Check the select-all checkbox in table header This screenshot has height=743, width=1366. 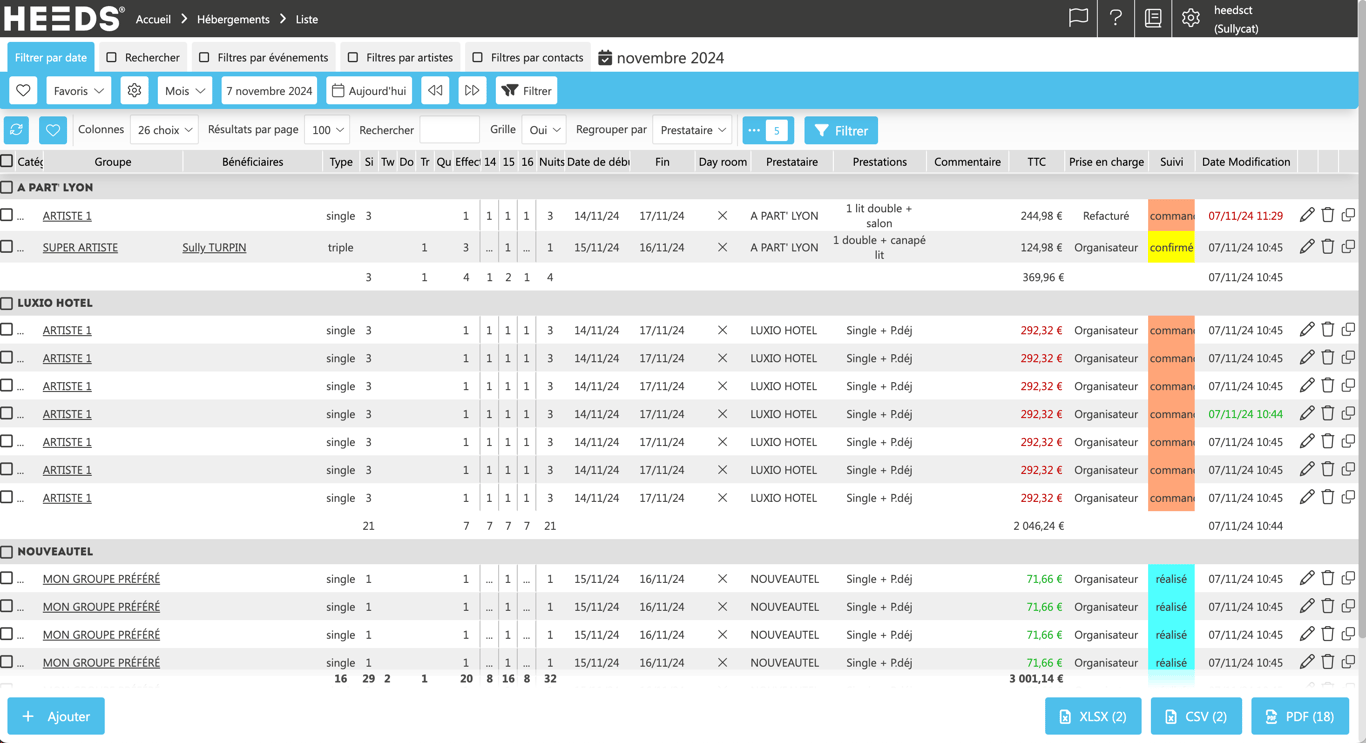(7, 161)
